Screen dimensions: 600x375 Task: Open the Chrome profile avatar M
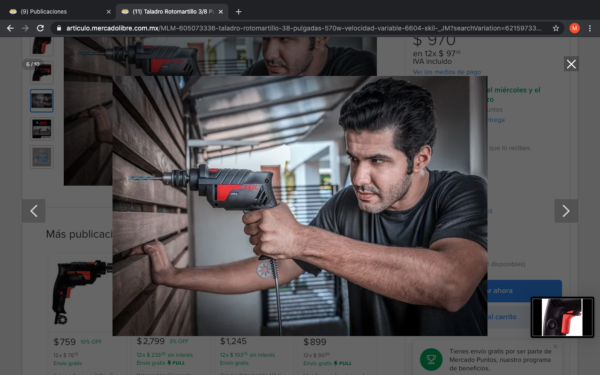click(x=574, y=28)
